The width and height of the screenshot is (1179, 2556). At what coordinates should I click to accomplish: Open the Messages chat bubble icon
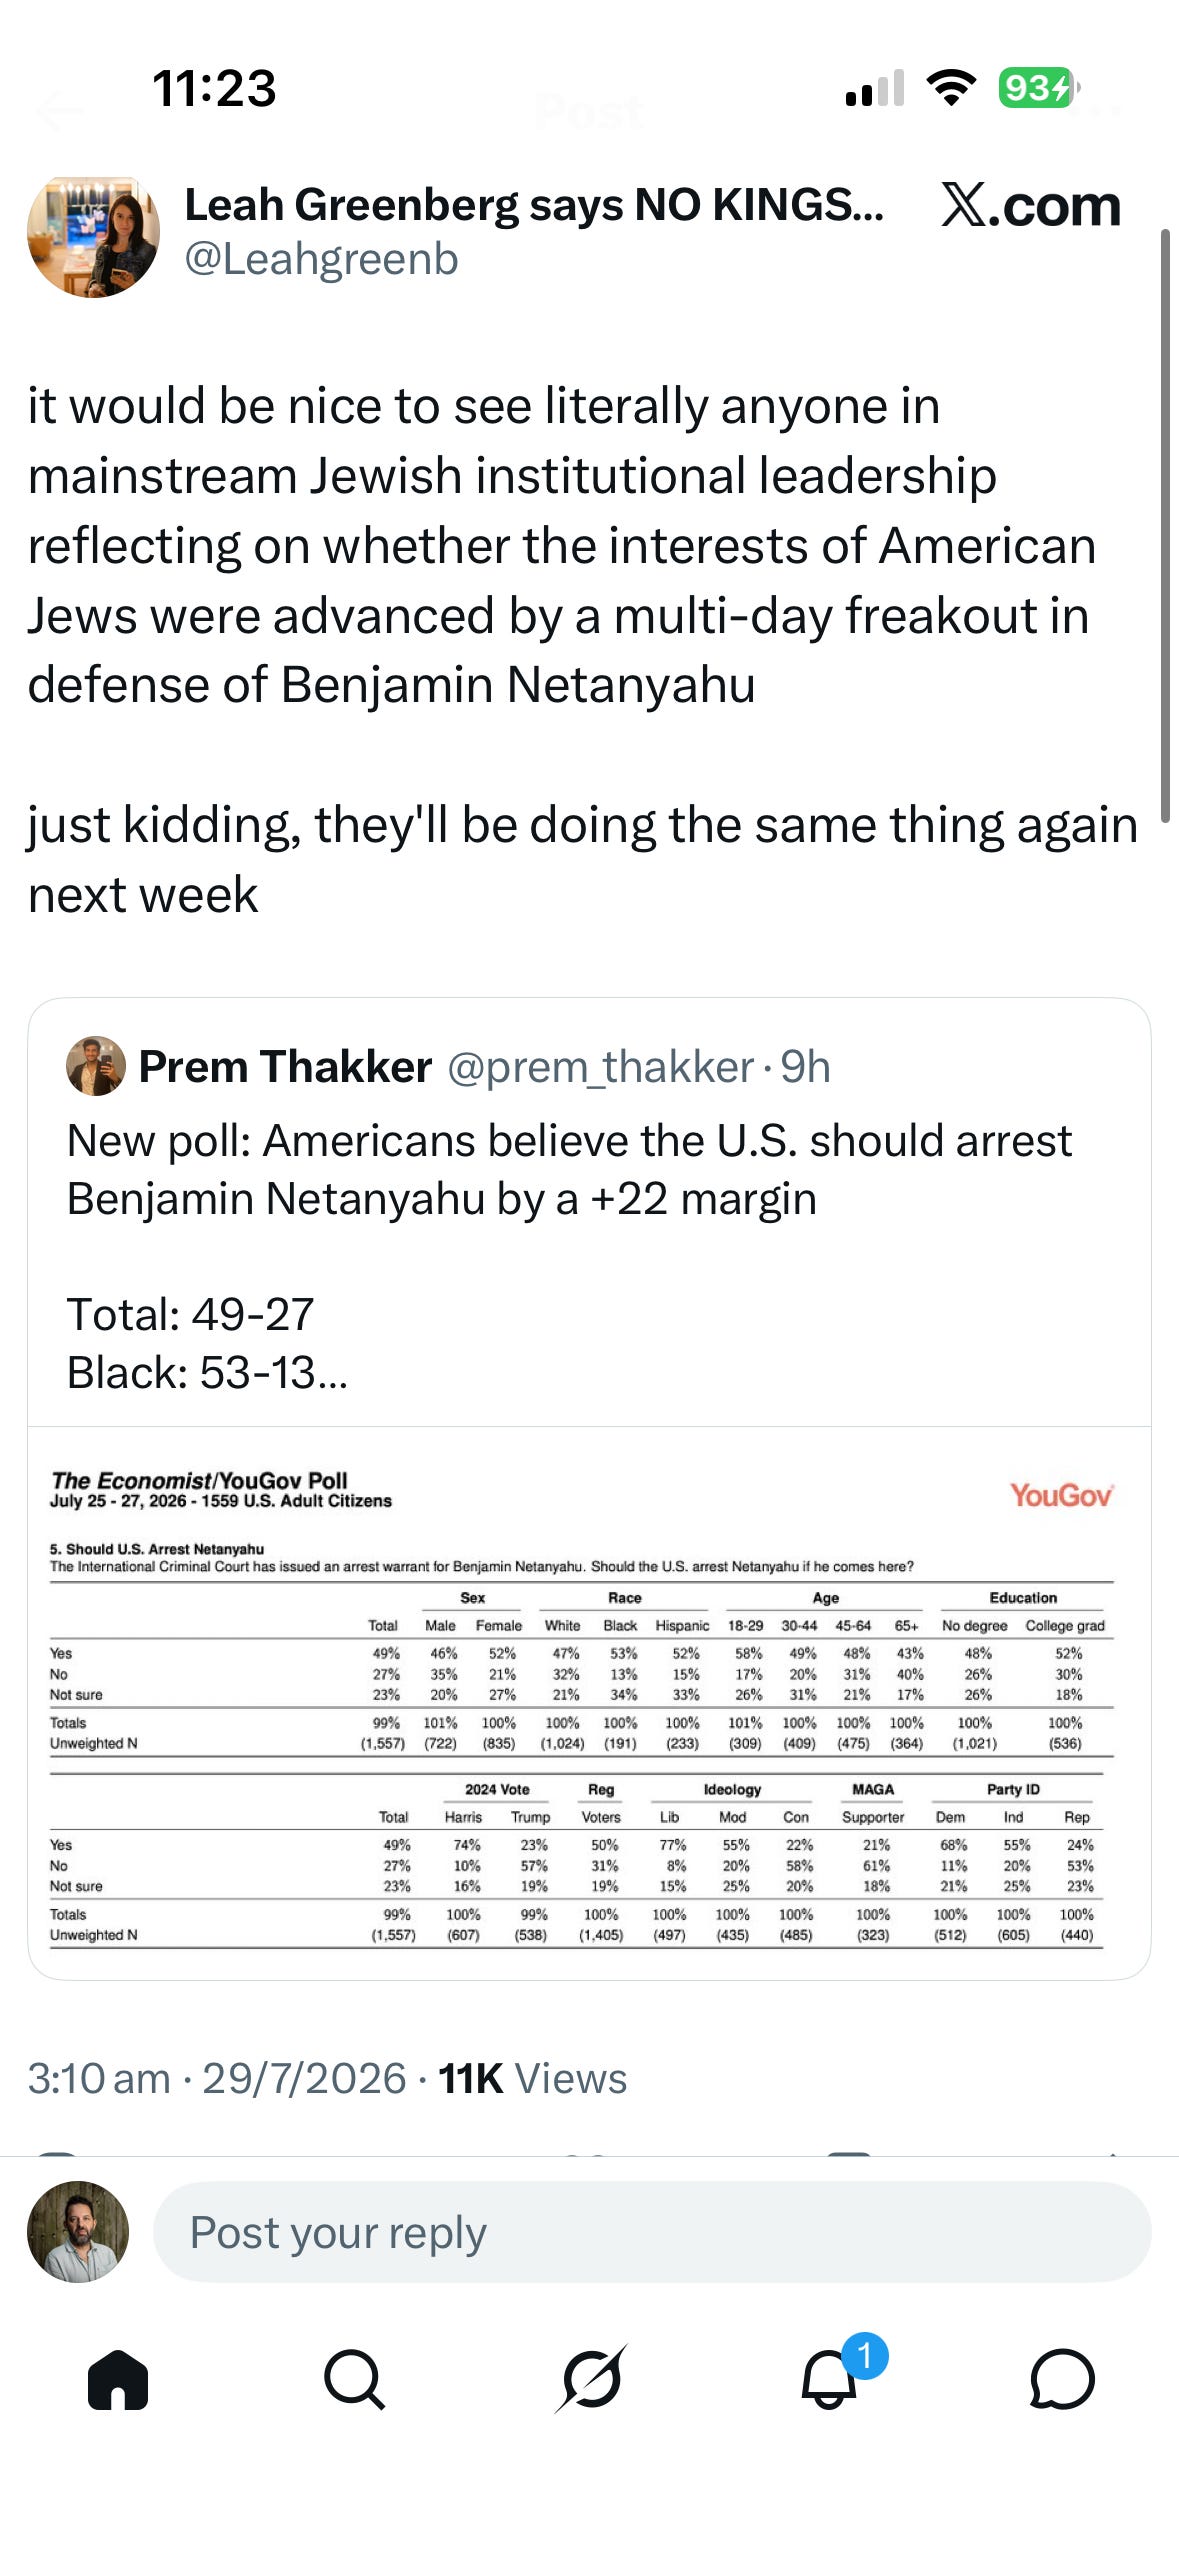(1062, 2379)
